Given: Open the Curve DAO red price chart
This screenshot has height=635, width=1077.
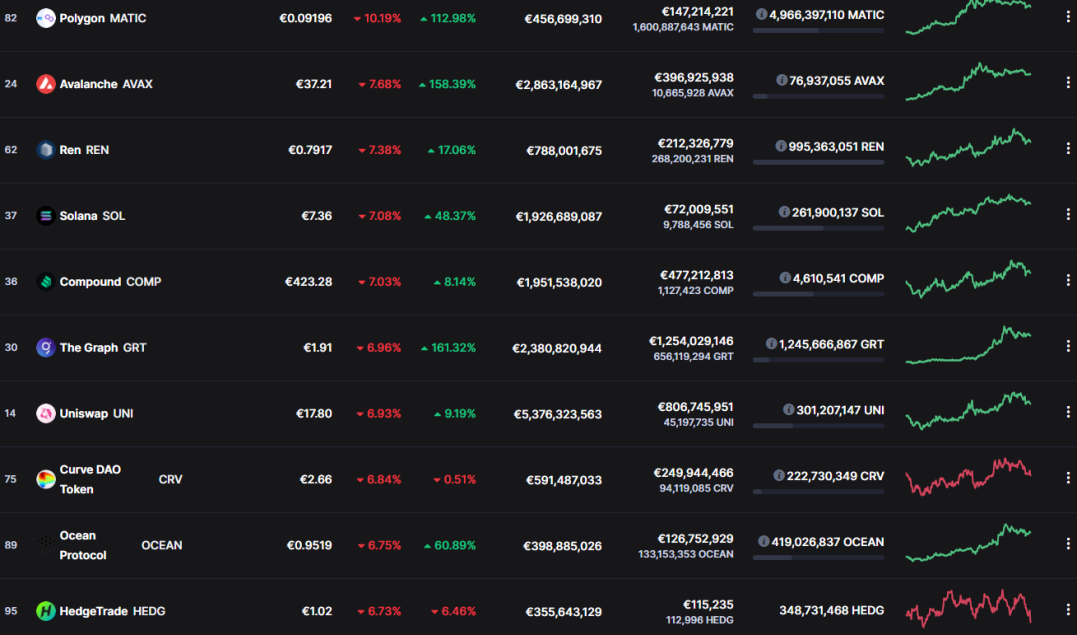Looking at the screenshot, I should (x=968, y=477).
